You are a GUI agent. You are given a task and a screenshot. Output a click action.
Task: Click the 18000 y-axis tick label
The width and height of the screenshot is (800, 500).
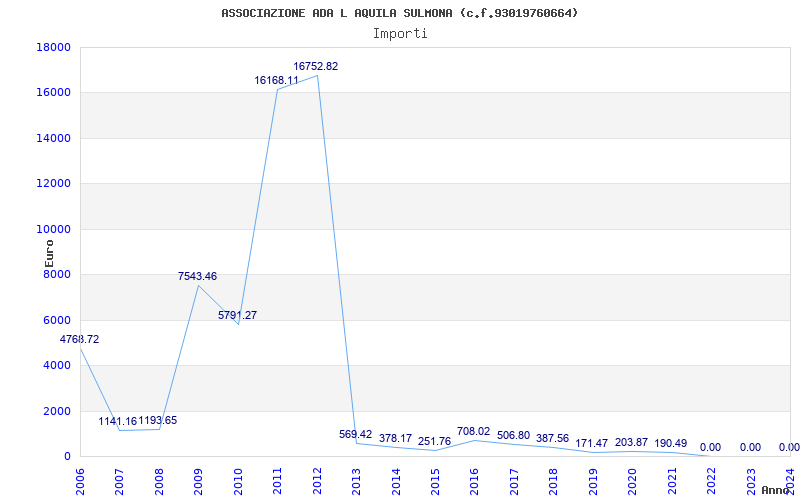point(53,47)
